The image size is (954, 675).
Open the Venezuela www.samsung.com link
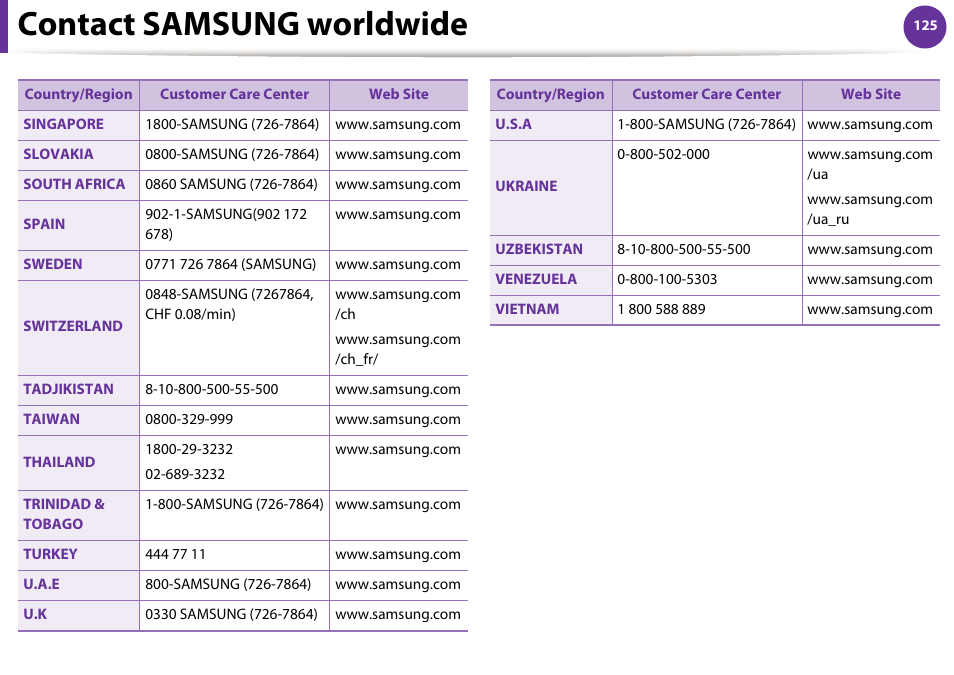coord(870,280)
